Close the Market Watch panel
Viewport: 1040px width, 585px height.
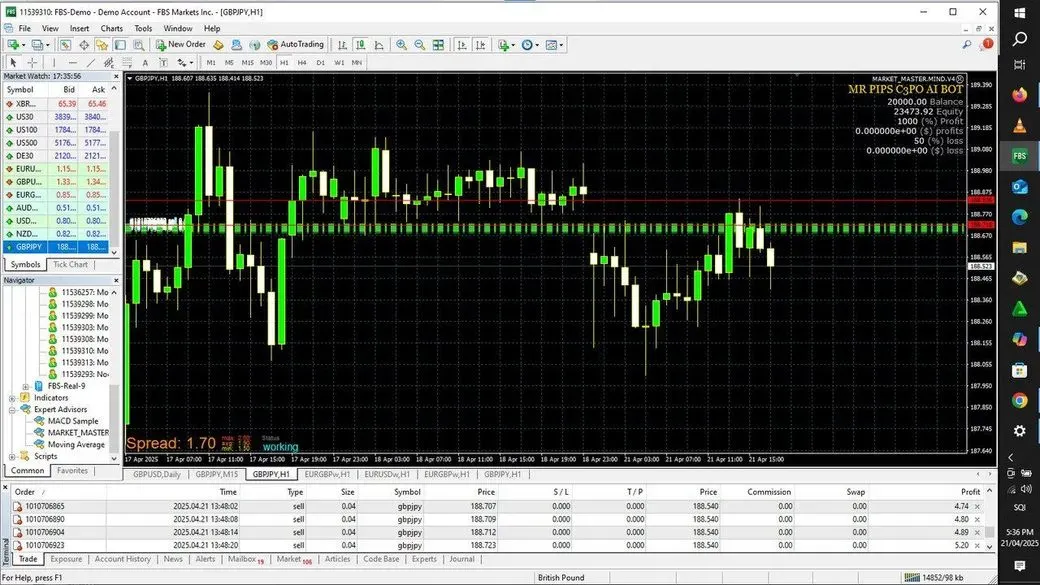click(x=115, y=76)
